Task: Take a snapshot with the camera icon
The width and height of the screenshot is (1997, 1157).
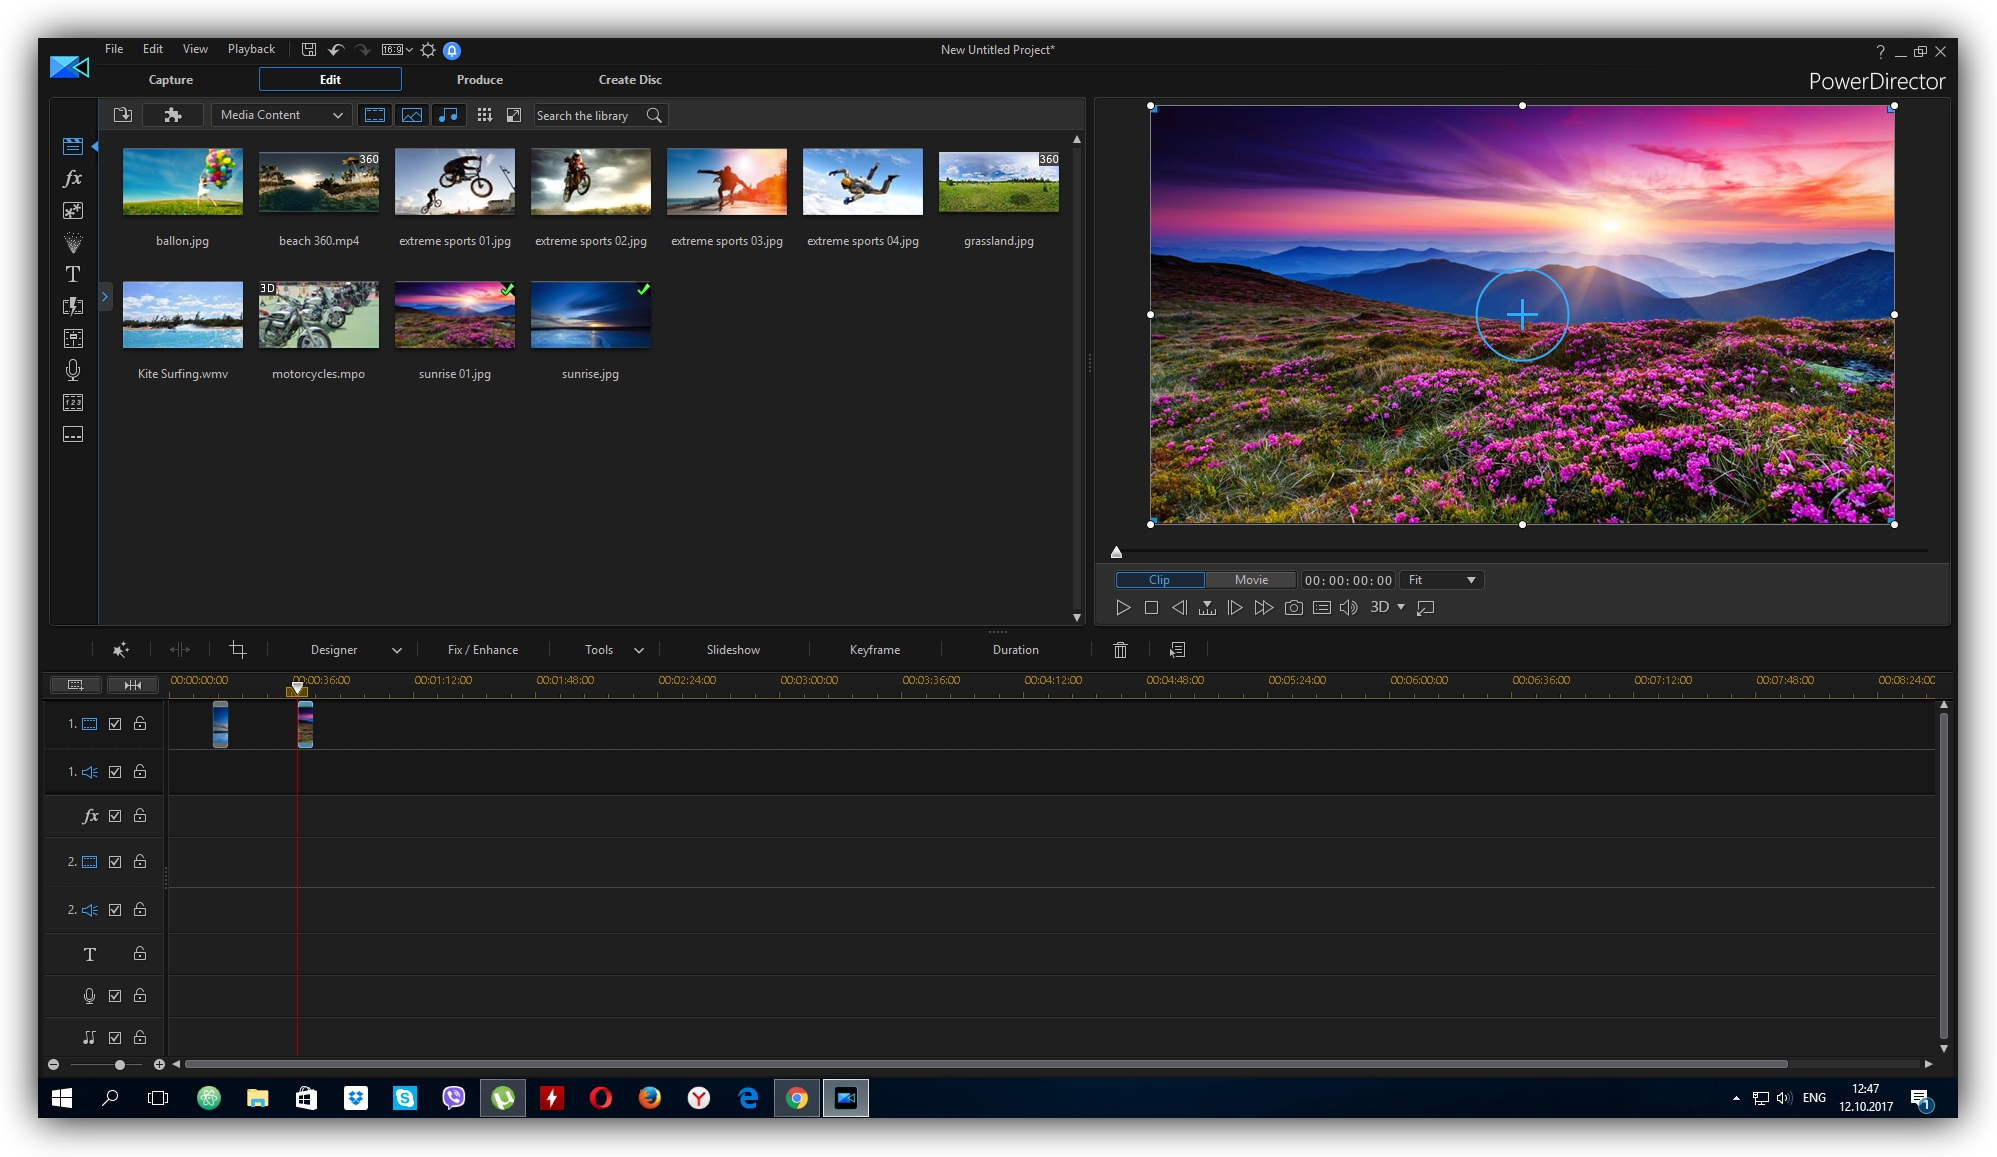Action: [x=1293, y=607]
